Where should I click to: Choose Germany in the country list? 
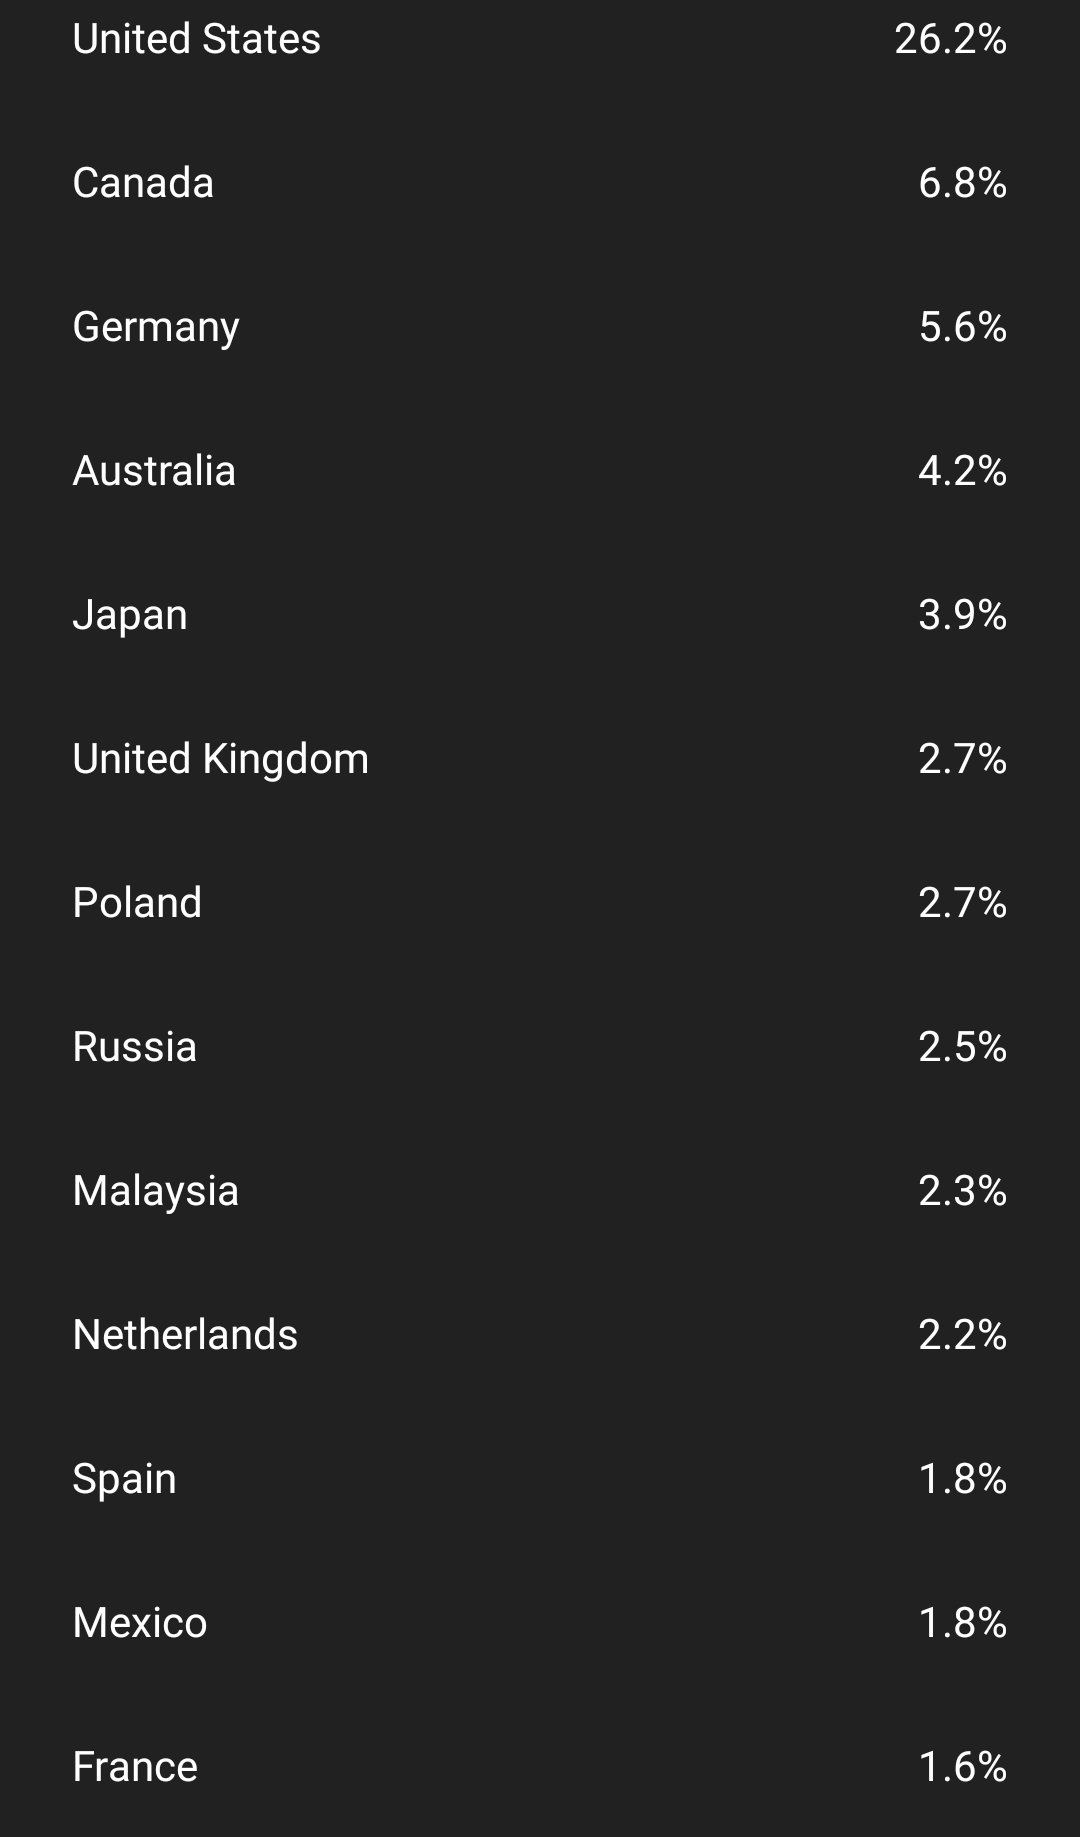coord(156,328)
